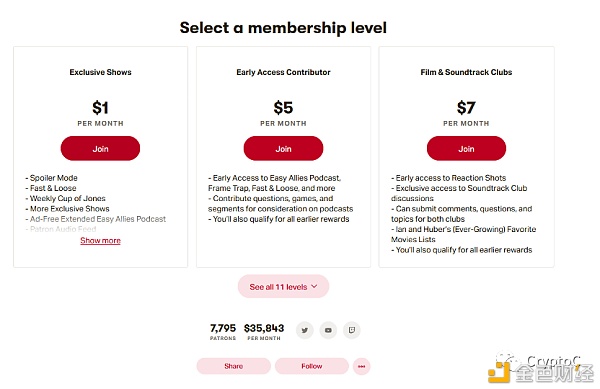Click the watermark logo at bottom right
600x389 pixels.
coord(541,369)
